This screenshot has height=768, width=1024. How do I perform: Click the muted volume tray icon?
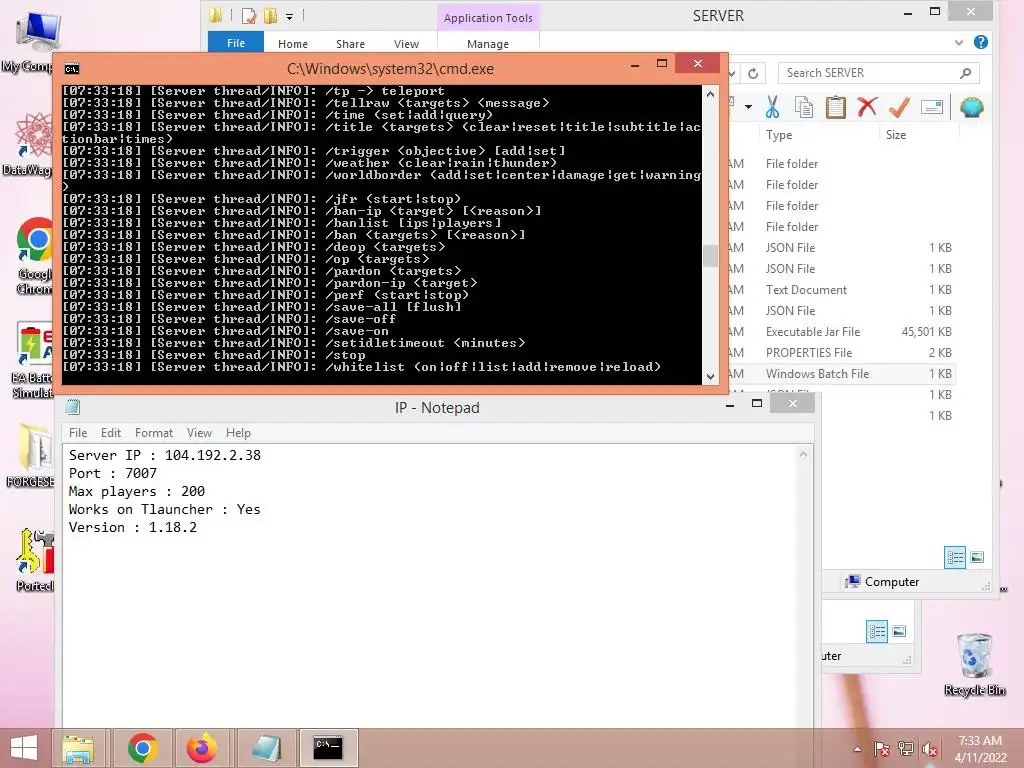coord(930,749)
